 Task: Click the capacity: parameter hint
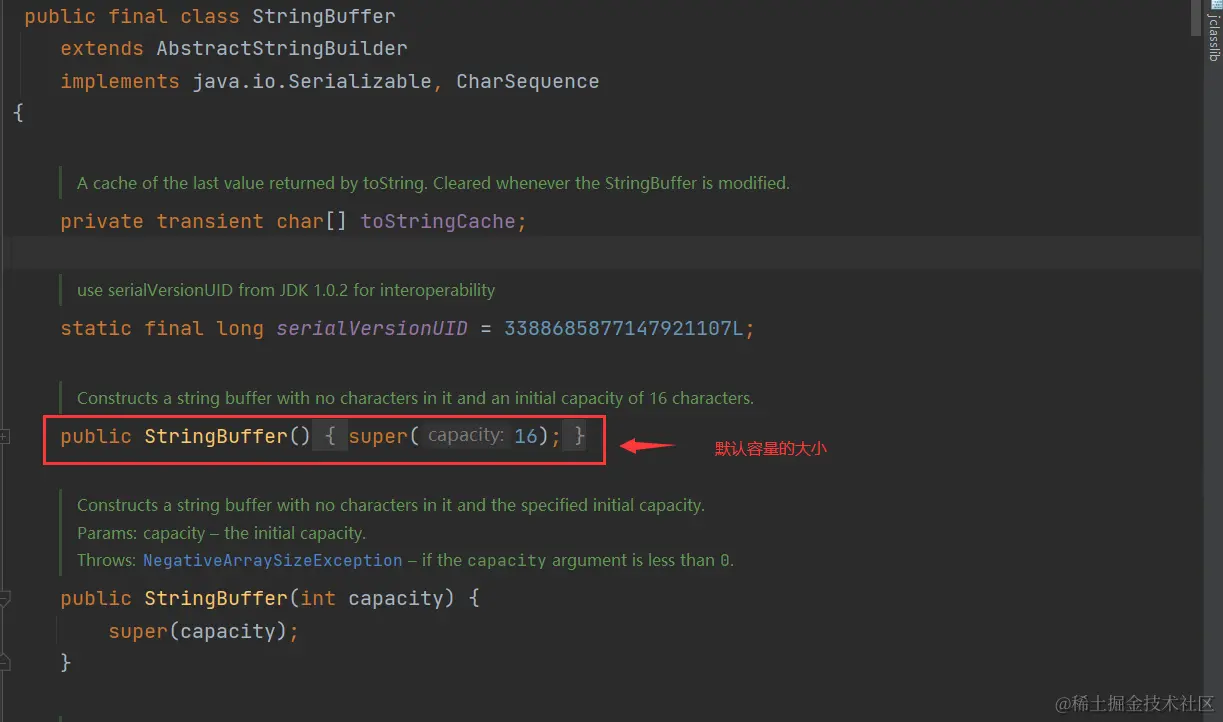coord(466,436)
